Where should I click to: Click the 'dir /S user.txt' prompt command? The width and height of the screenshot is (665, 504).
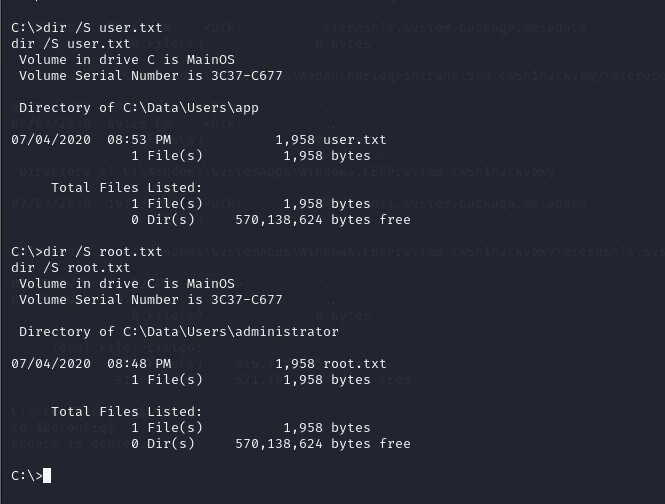coord(103,28)
